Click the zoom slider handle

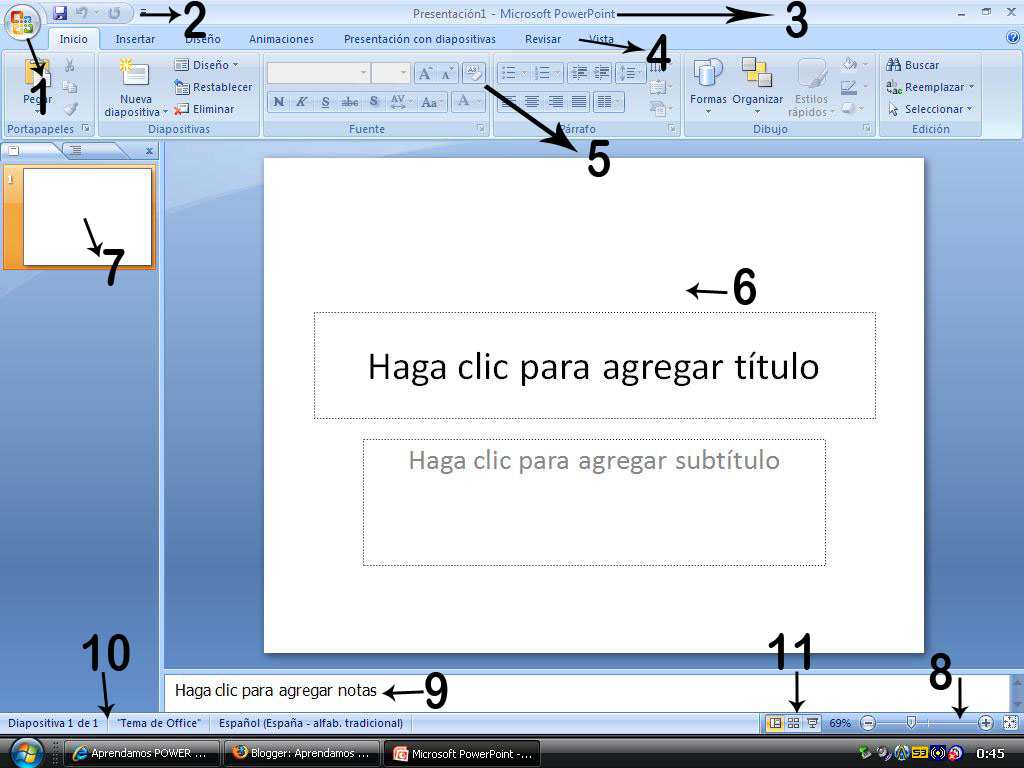click(911, 723)
